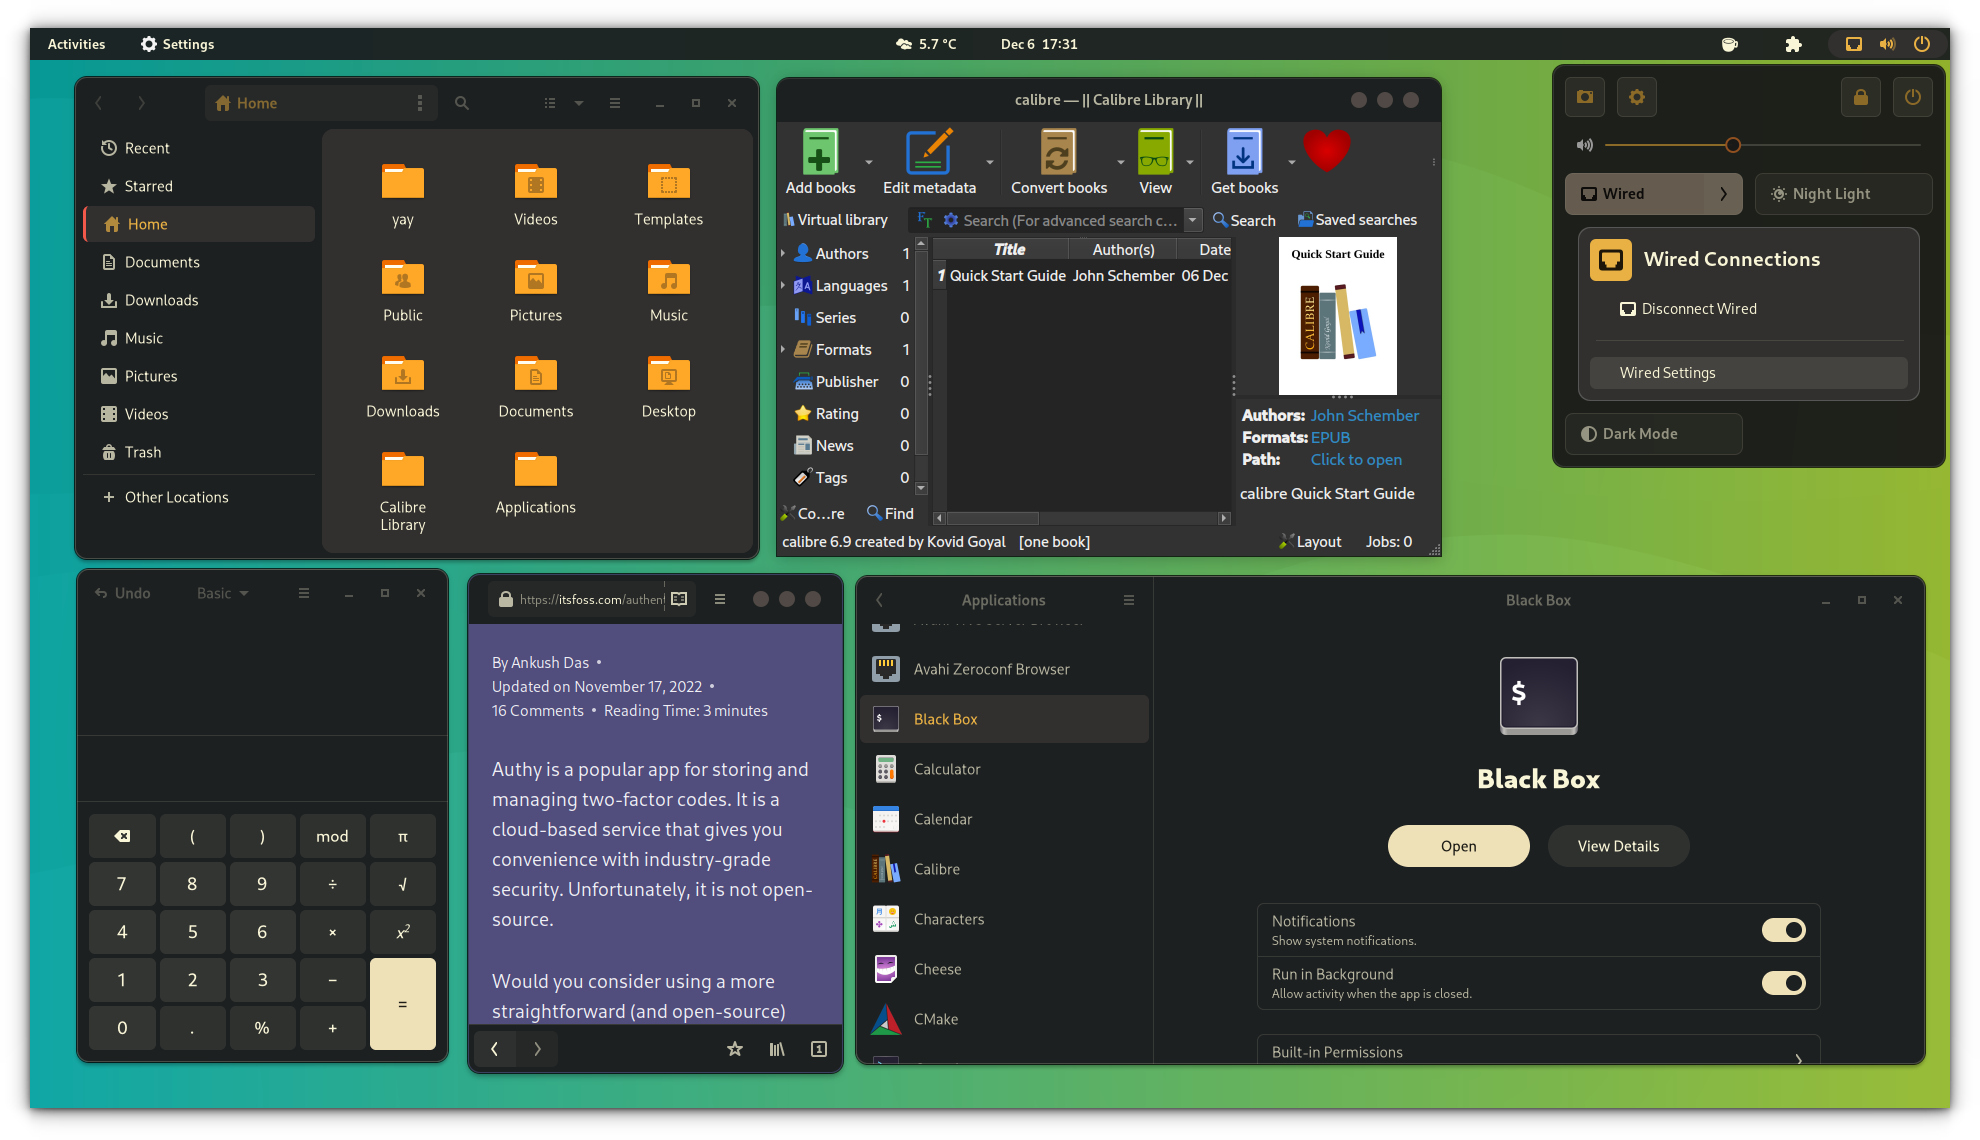Click the calibre search input field
Image resolution: width=1980 pixels, height=1140 pixels.
[x=1070, y=220]
